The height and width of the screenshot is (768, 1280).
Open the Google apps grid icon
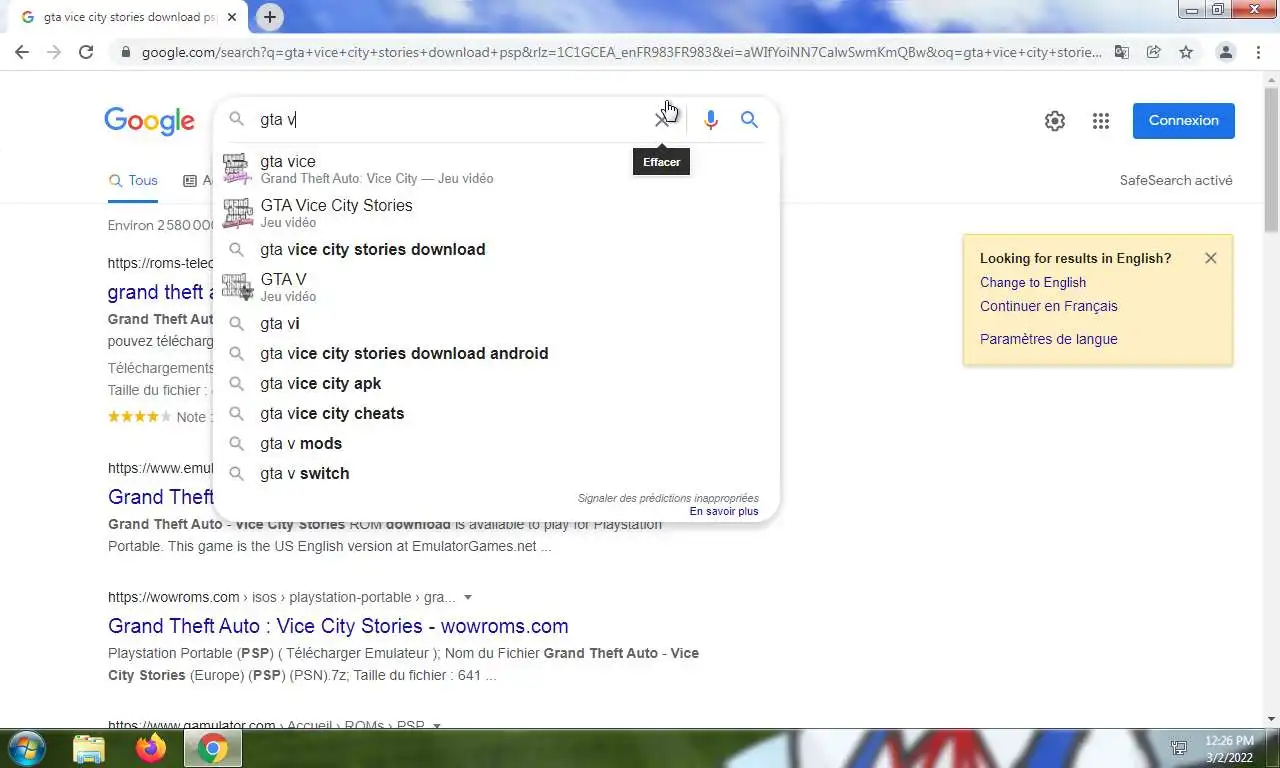pyautogui.click(x=1101, y=121)
